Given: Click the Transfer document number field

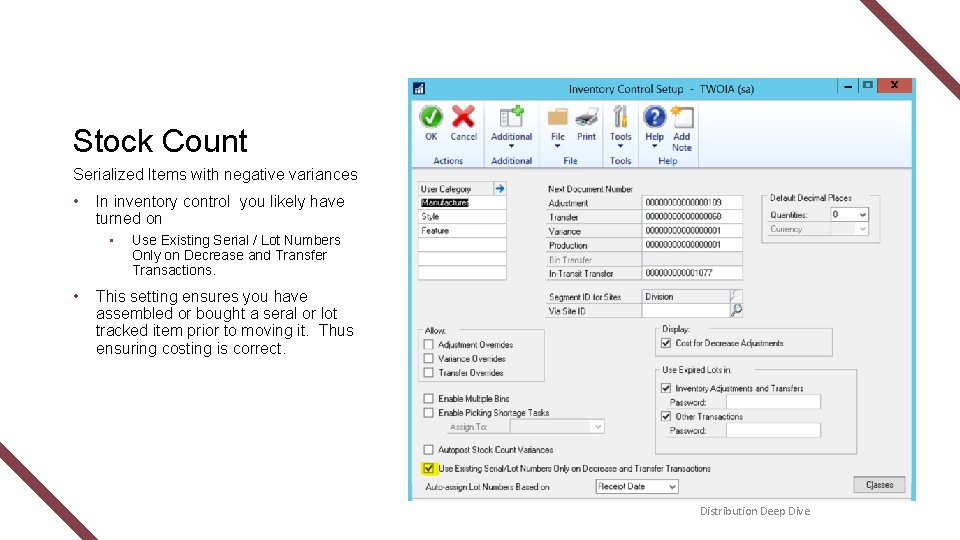Looking at the screenshot, I should [x=692, y=217].
